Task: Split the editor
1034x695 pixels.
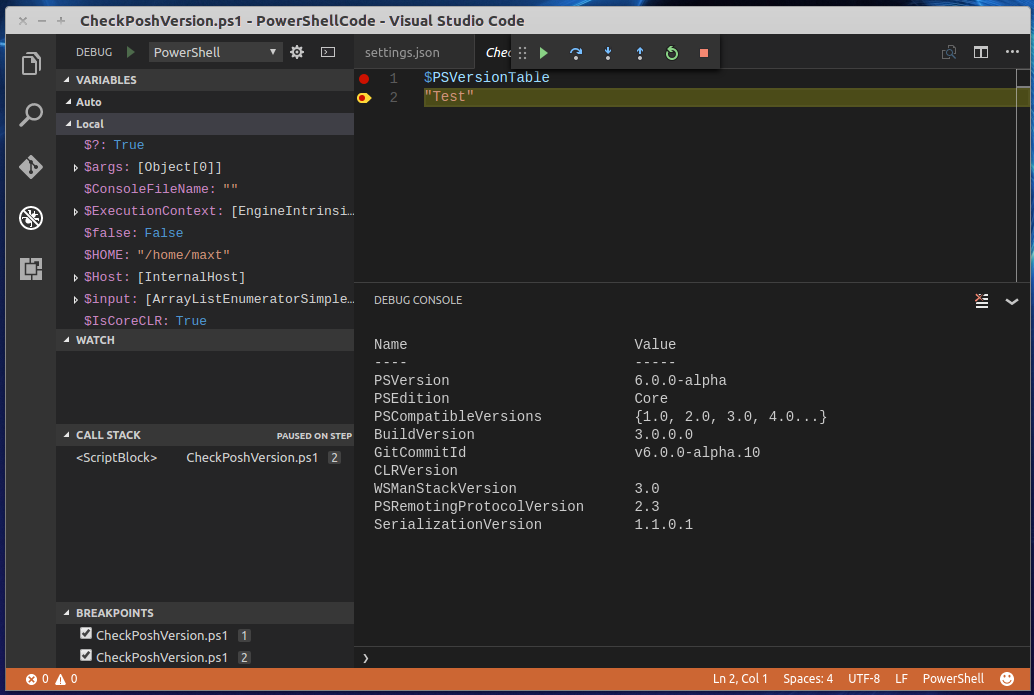Action: tap(981, 52)
